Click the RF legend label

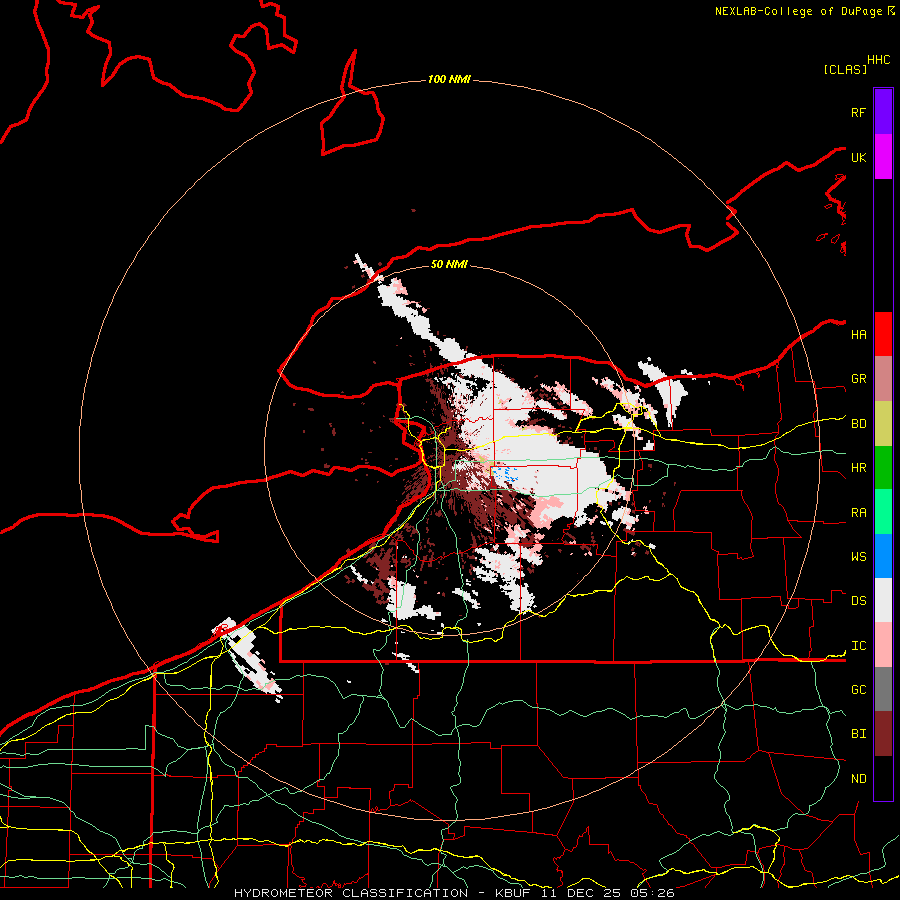858,112
